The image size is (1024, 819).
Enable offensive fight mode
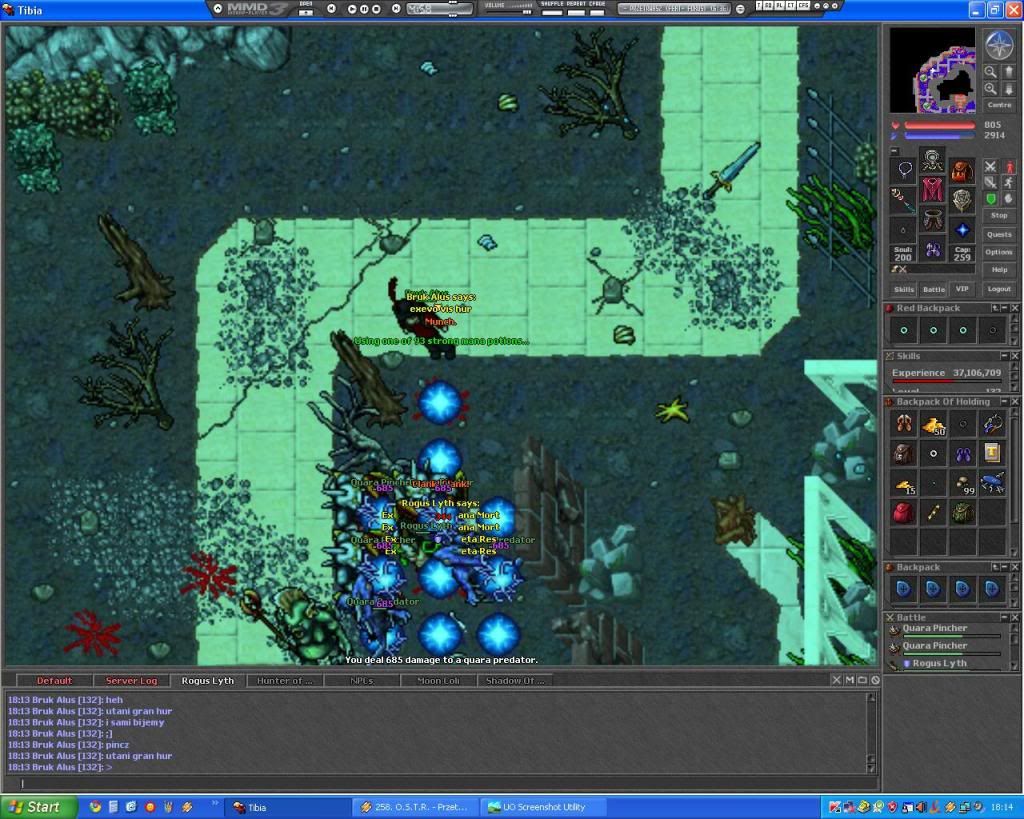click(991, 167)
